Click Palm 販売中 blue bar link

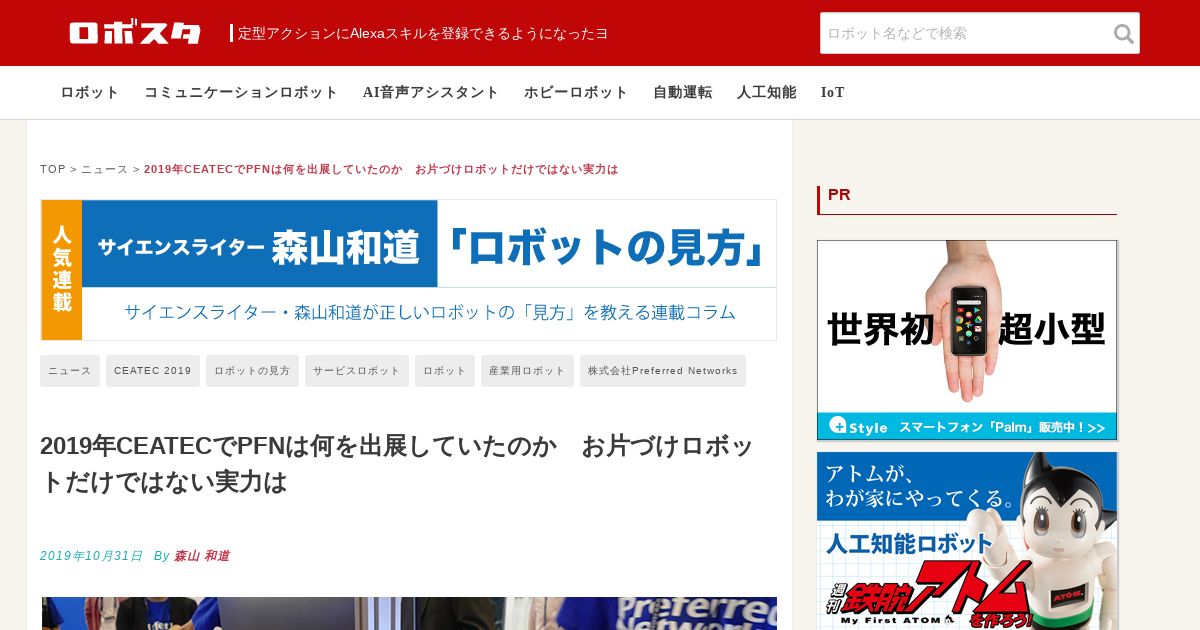(967, 427)
